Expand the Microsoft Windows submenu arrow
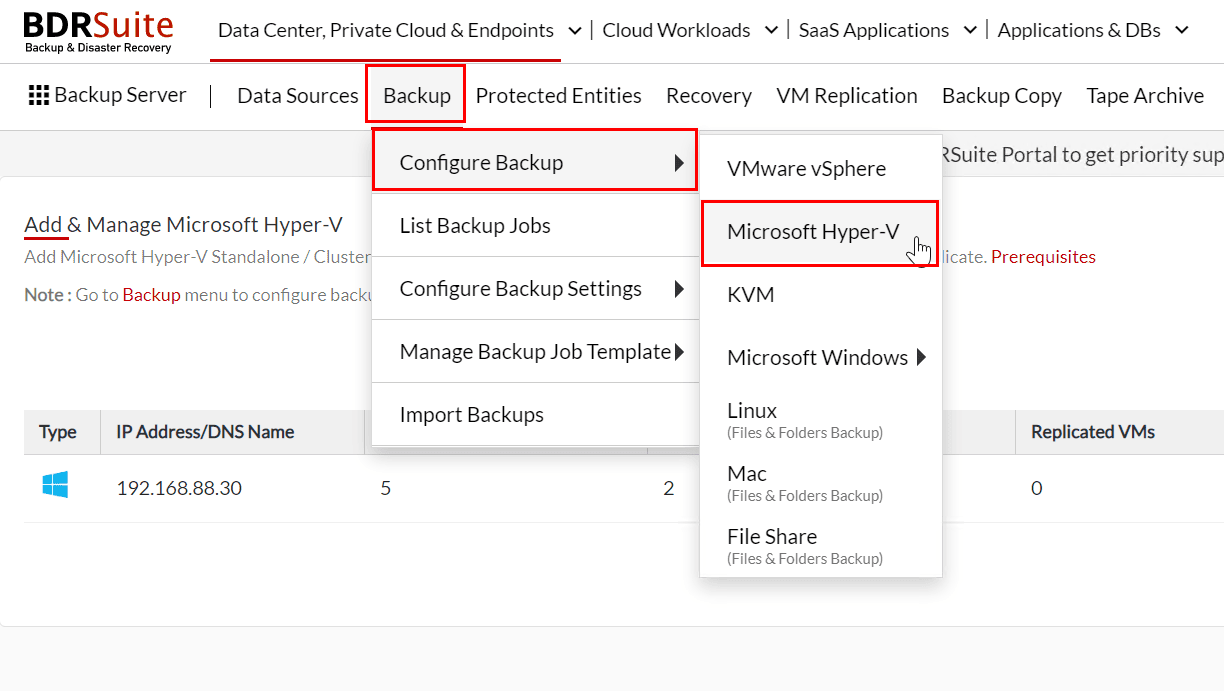The image size is (1224, 691). click(x=920, y=357)
